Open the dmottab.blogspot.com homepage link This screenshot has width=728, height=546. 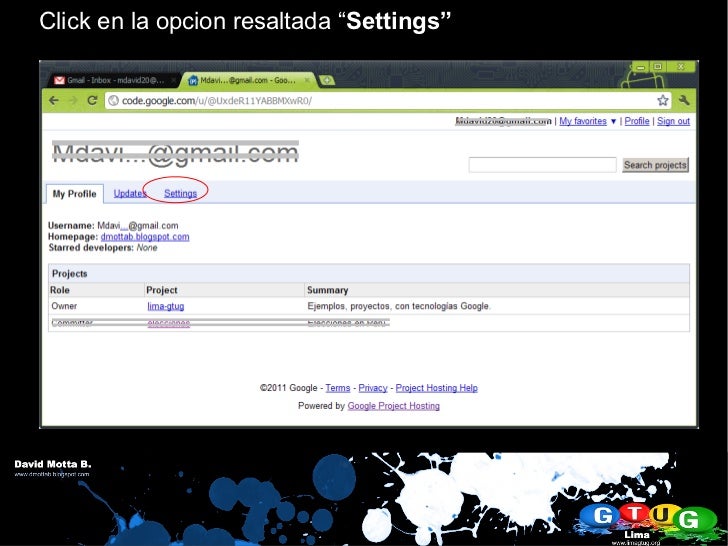click(x=145, y=237)
